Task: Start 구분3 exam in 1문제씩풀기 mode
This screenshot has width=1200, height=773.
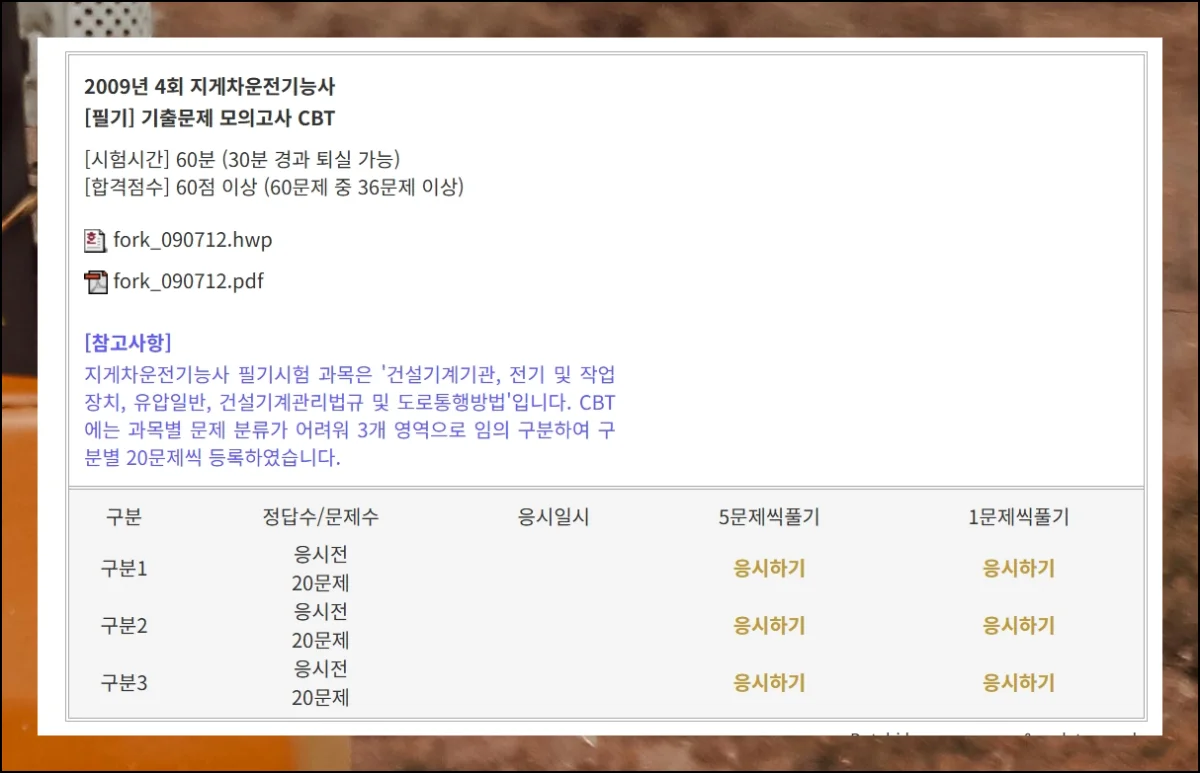Action: tap(1018, 684)
